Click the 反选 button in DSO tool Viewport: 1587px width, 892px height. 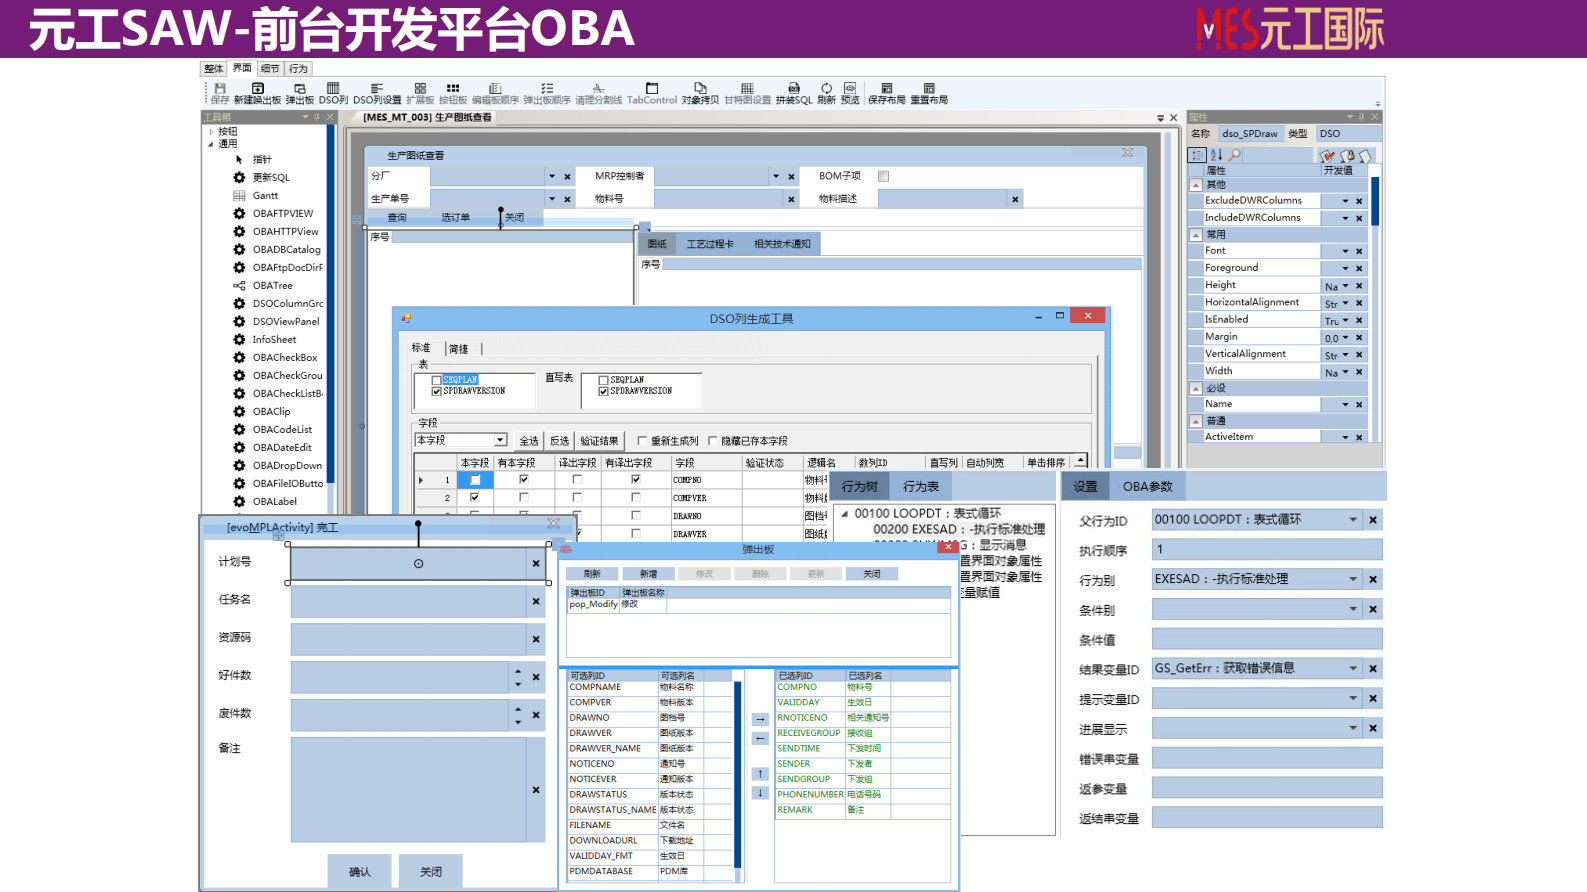click(560, 441)
